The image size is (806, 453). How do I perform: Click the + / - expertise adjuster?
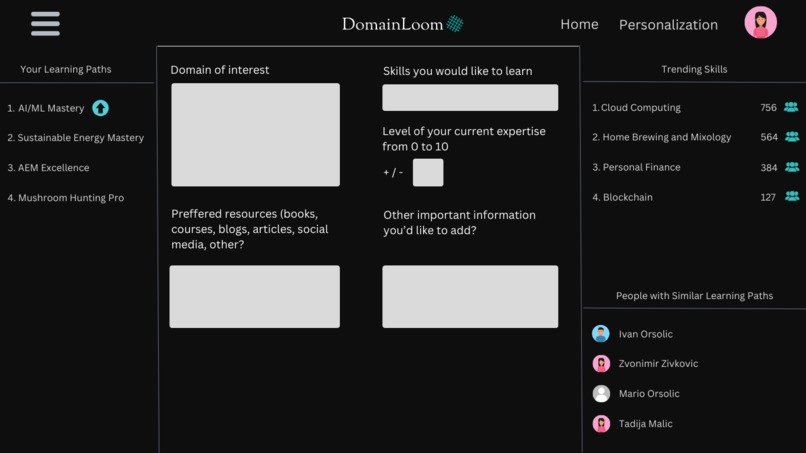tap(393, 173)
